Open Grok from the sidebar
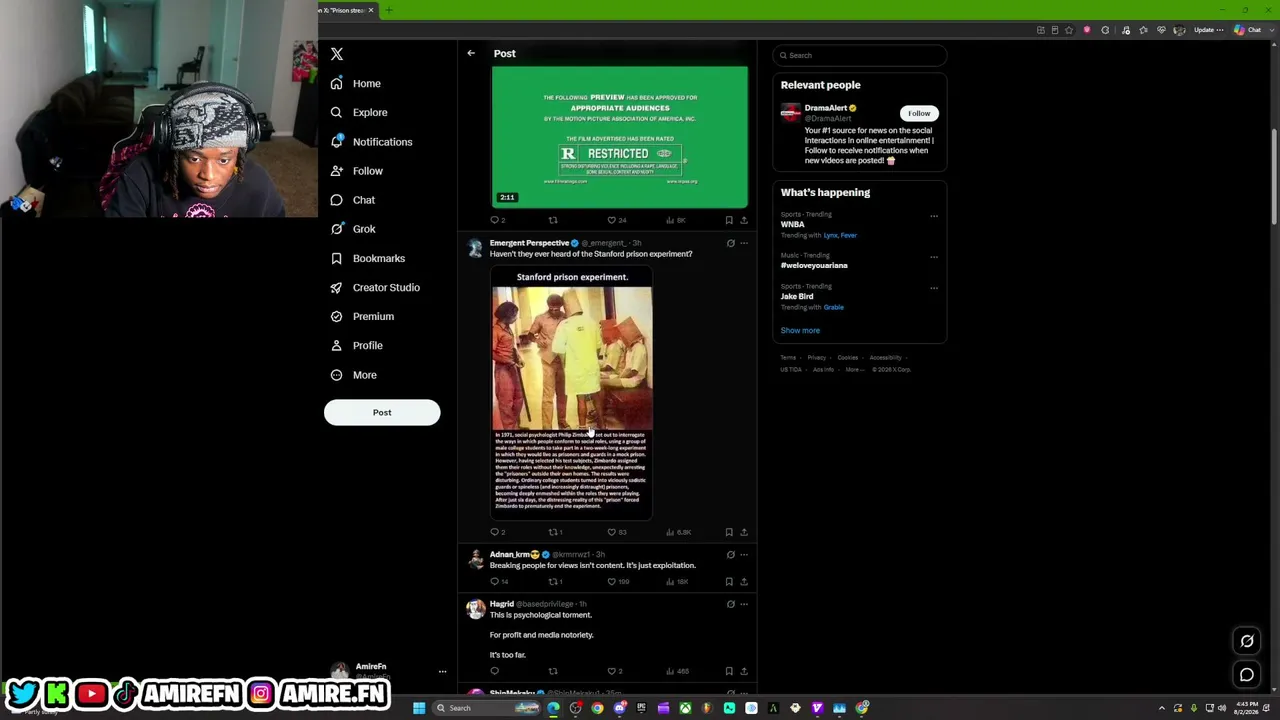1280x720 pixels. point(353,229)
